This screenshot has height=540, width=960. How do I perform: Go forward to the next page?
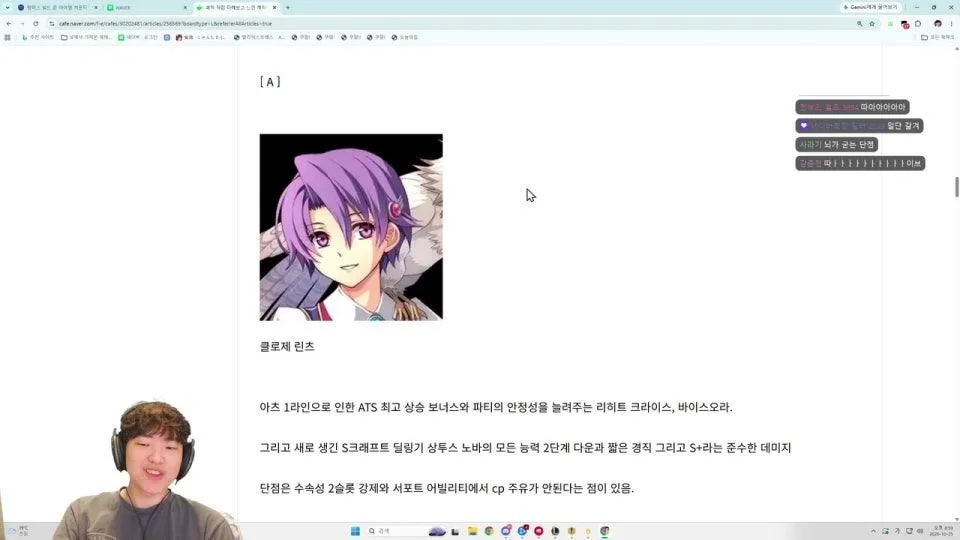pyautogui.click(x=22, y=23)
